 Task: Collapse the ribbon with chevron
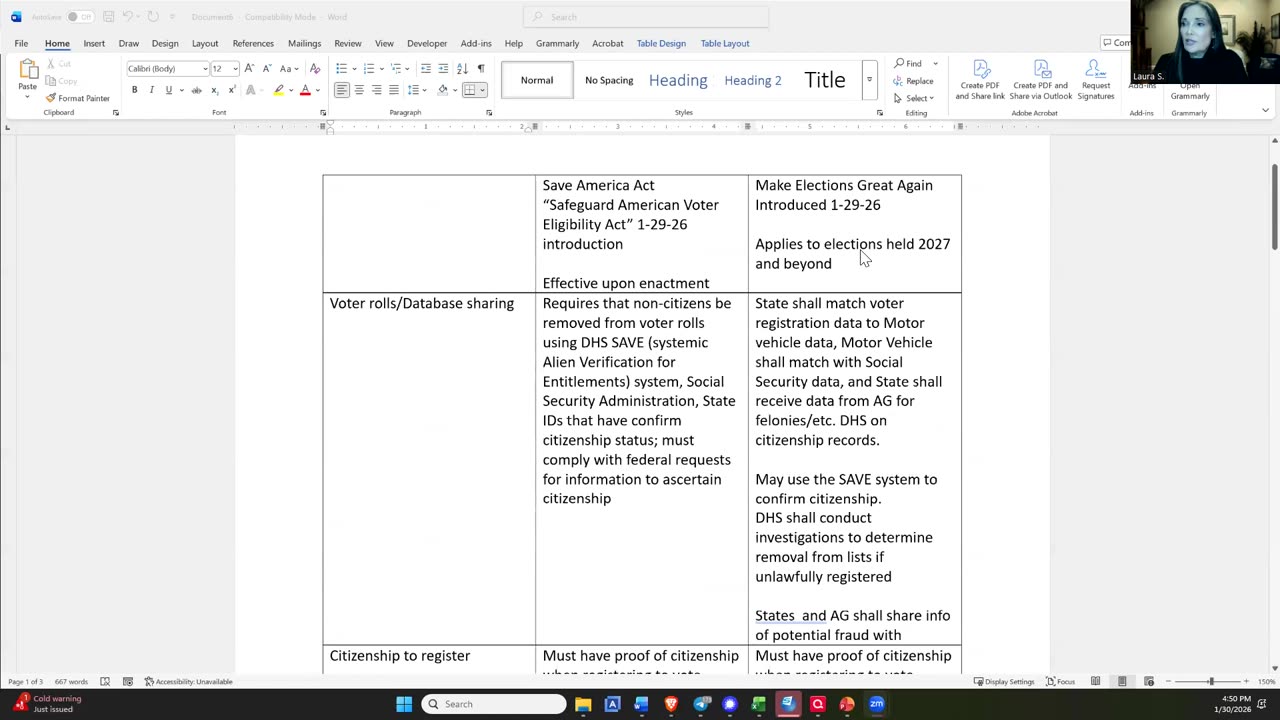[x=1265, y=111]
